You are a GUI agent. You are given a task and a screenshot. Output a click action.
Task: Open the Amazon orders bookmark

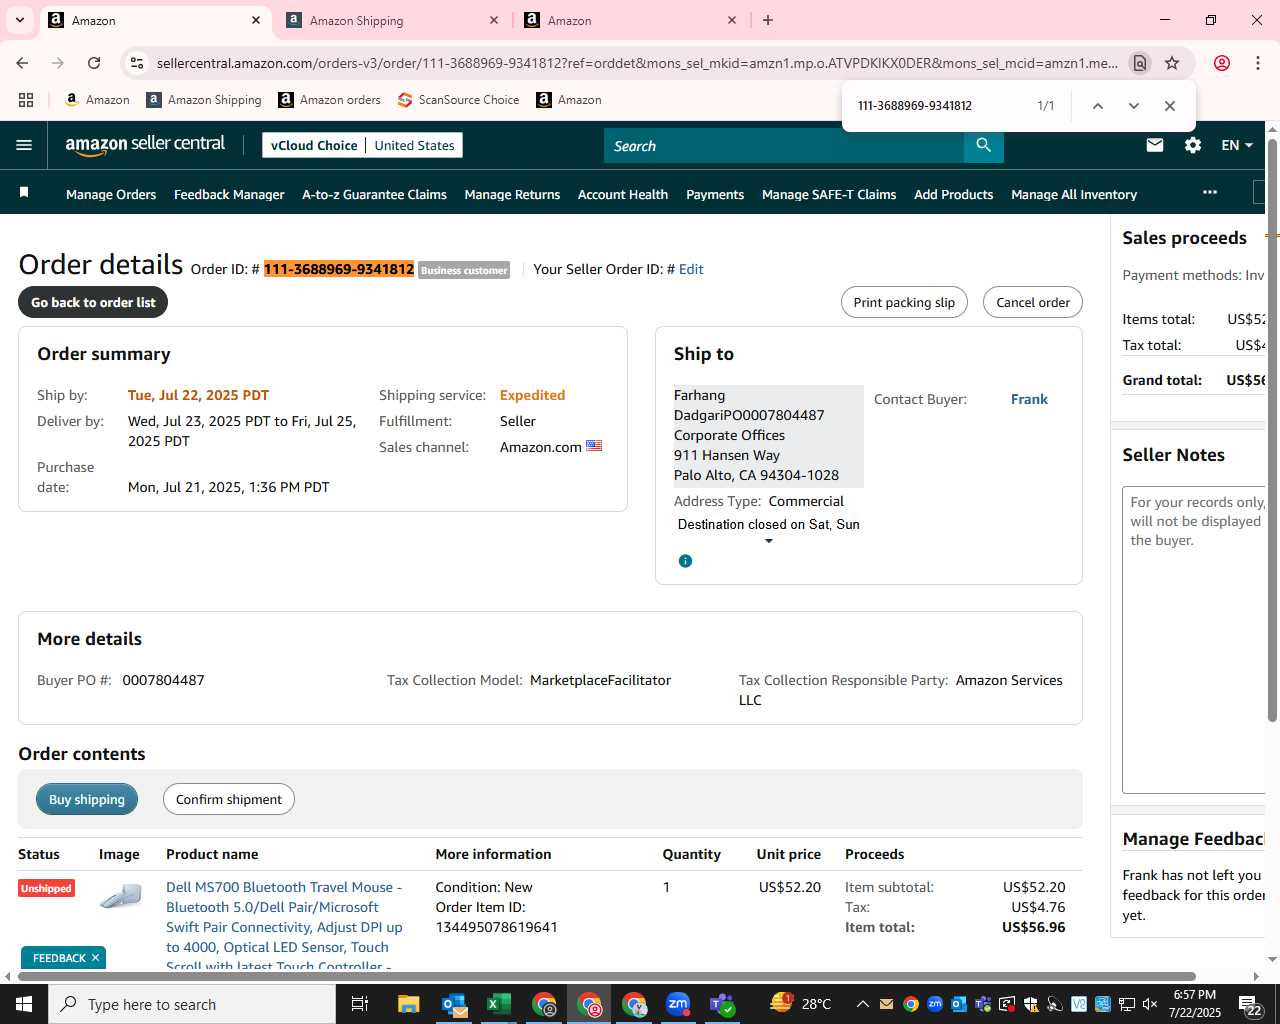[329, 100]
